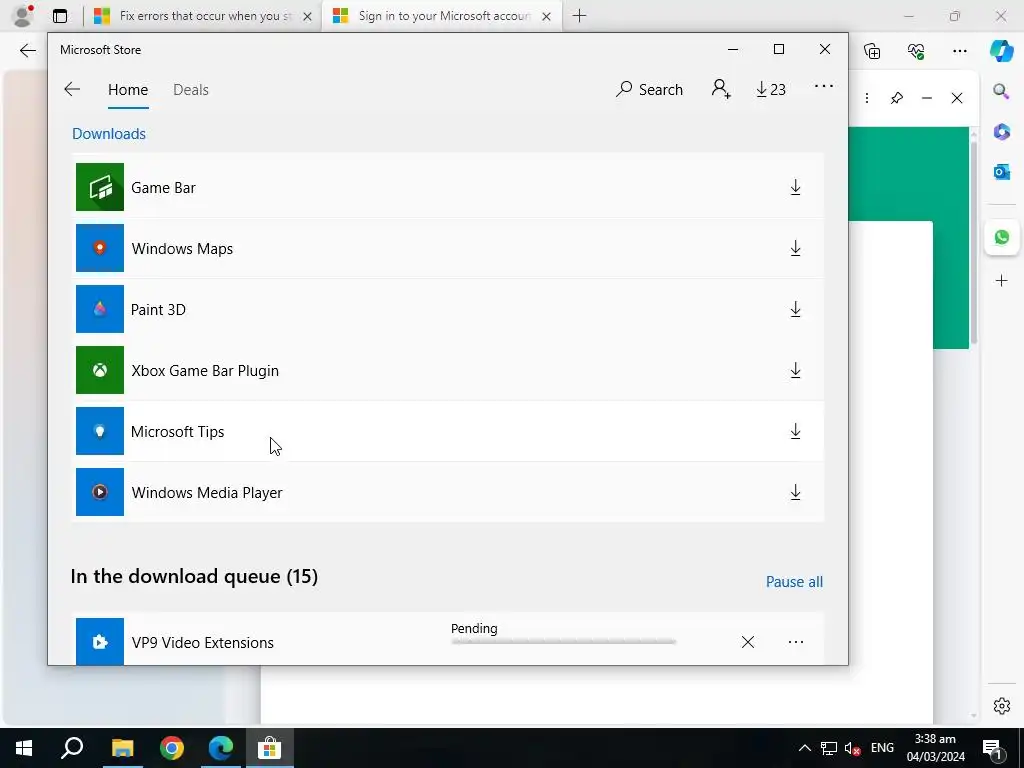Image resolution: width=1024 pixels, height=768 pixels.
Task: Switch to the Deals tab
Action: coord(191,89)
